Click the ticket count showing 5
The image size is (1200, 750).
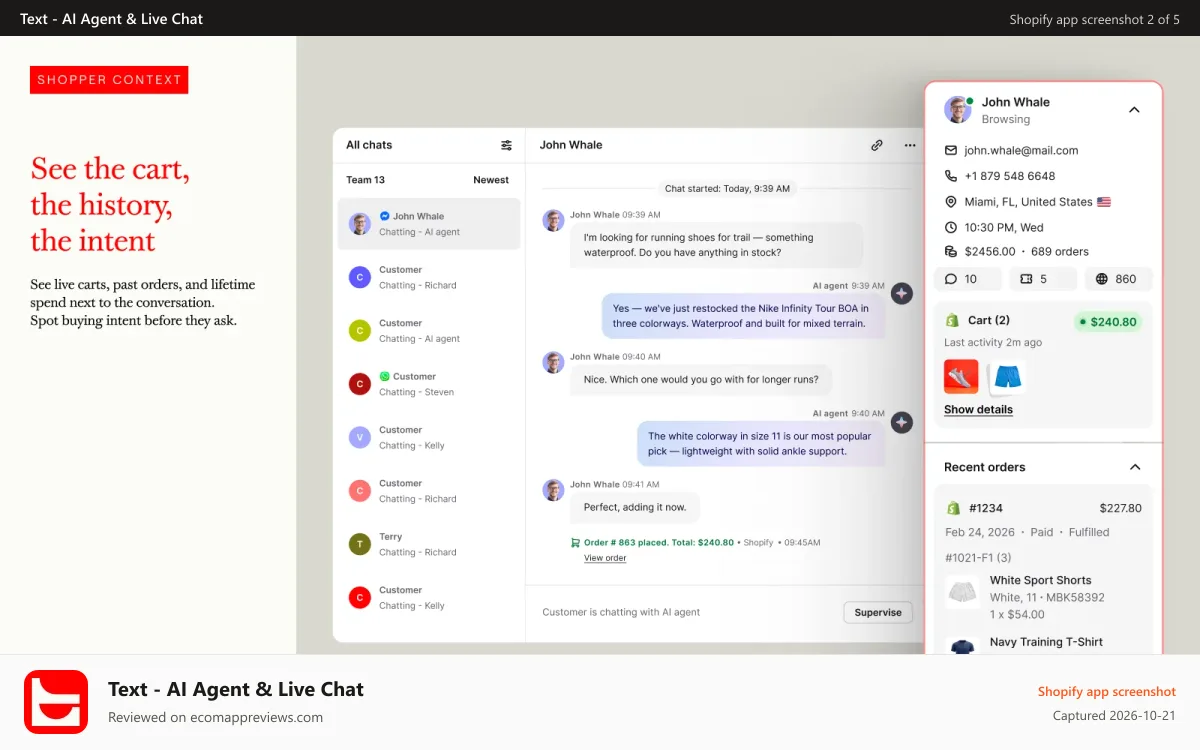coord(1043,279)
